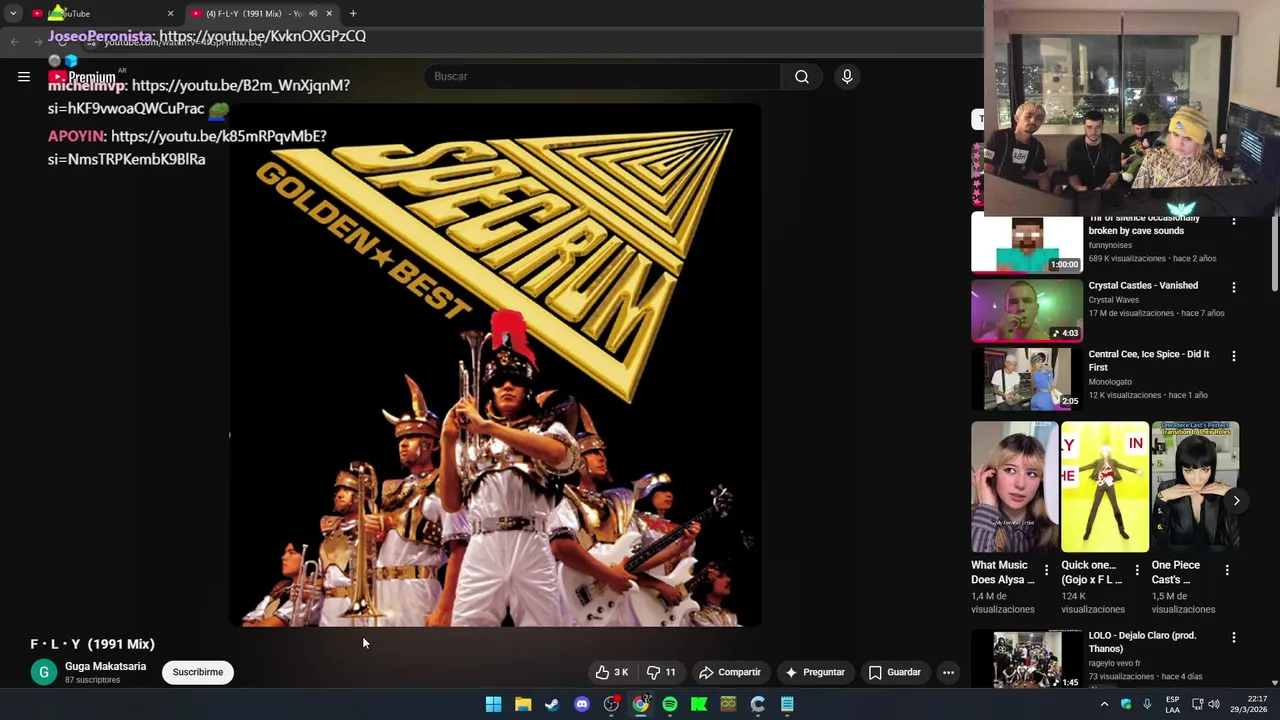Subscribe with the Suscribirme button
The image size is (1280, 720).
click(x=198, y=672)
